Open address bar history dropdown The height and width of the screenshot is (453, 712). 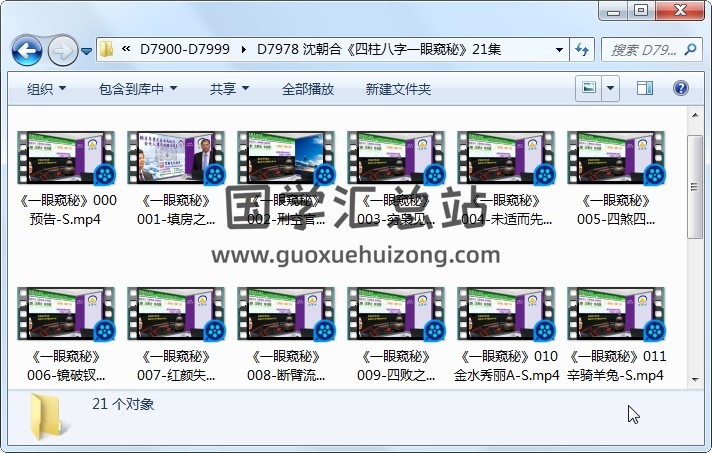pos(559,49)
